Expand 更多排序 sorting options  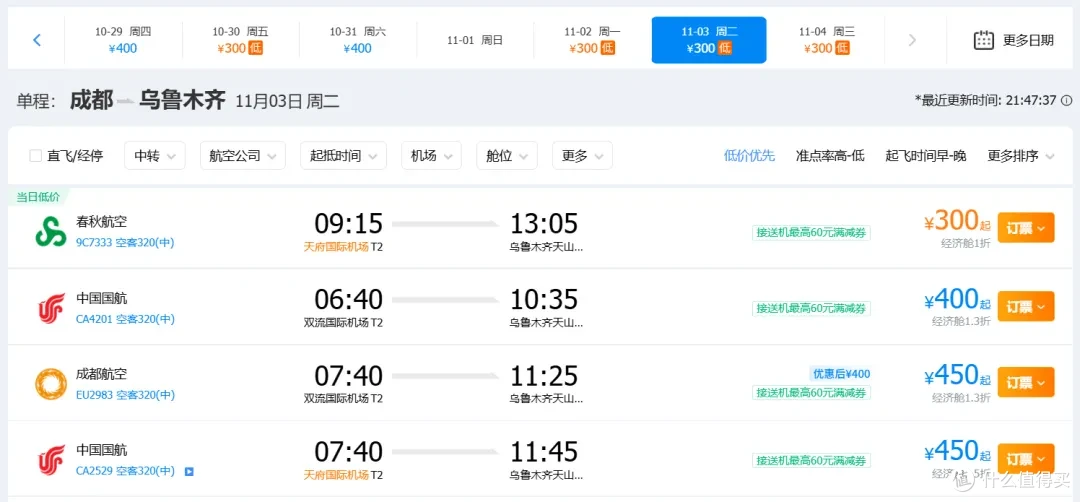point(1021,156)
